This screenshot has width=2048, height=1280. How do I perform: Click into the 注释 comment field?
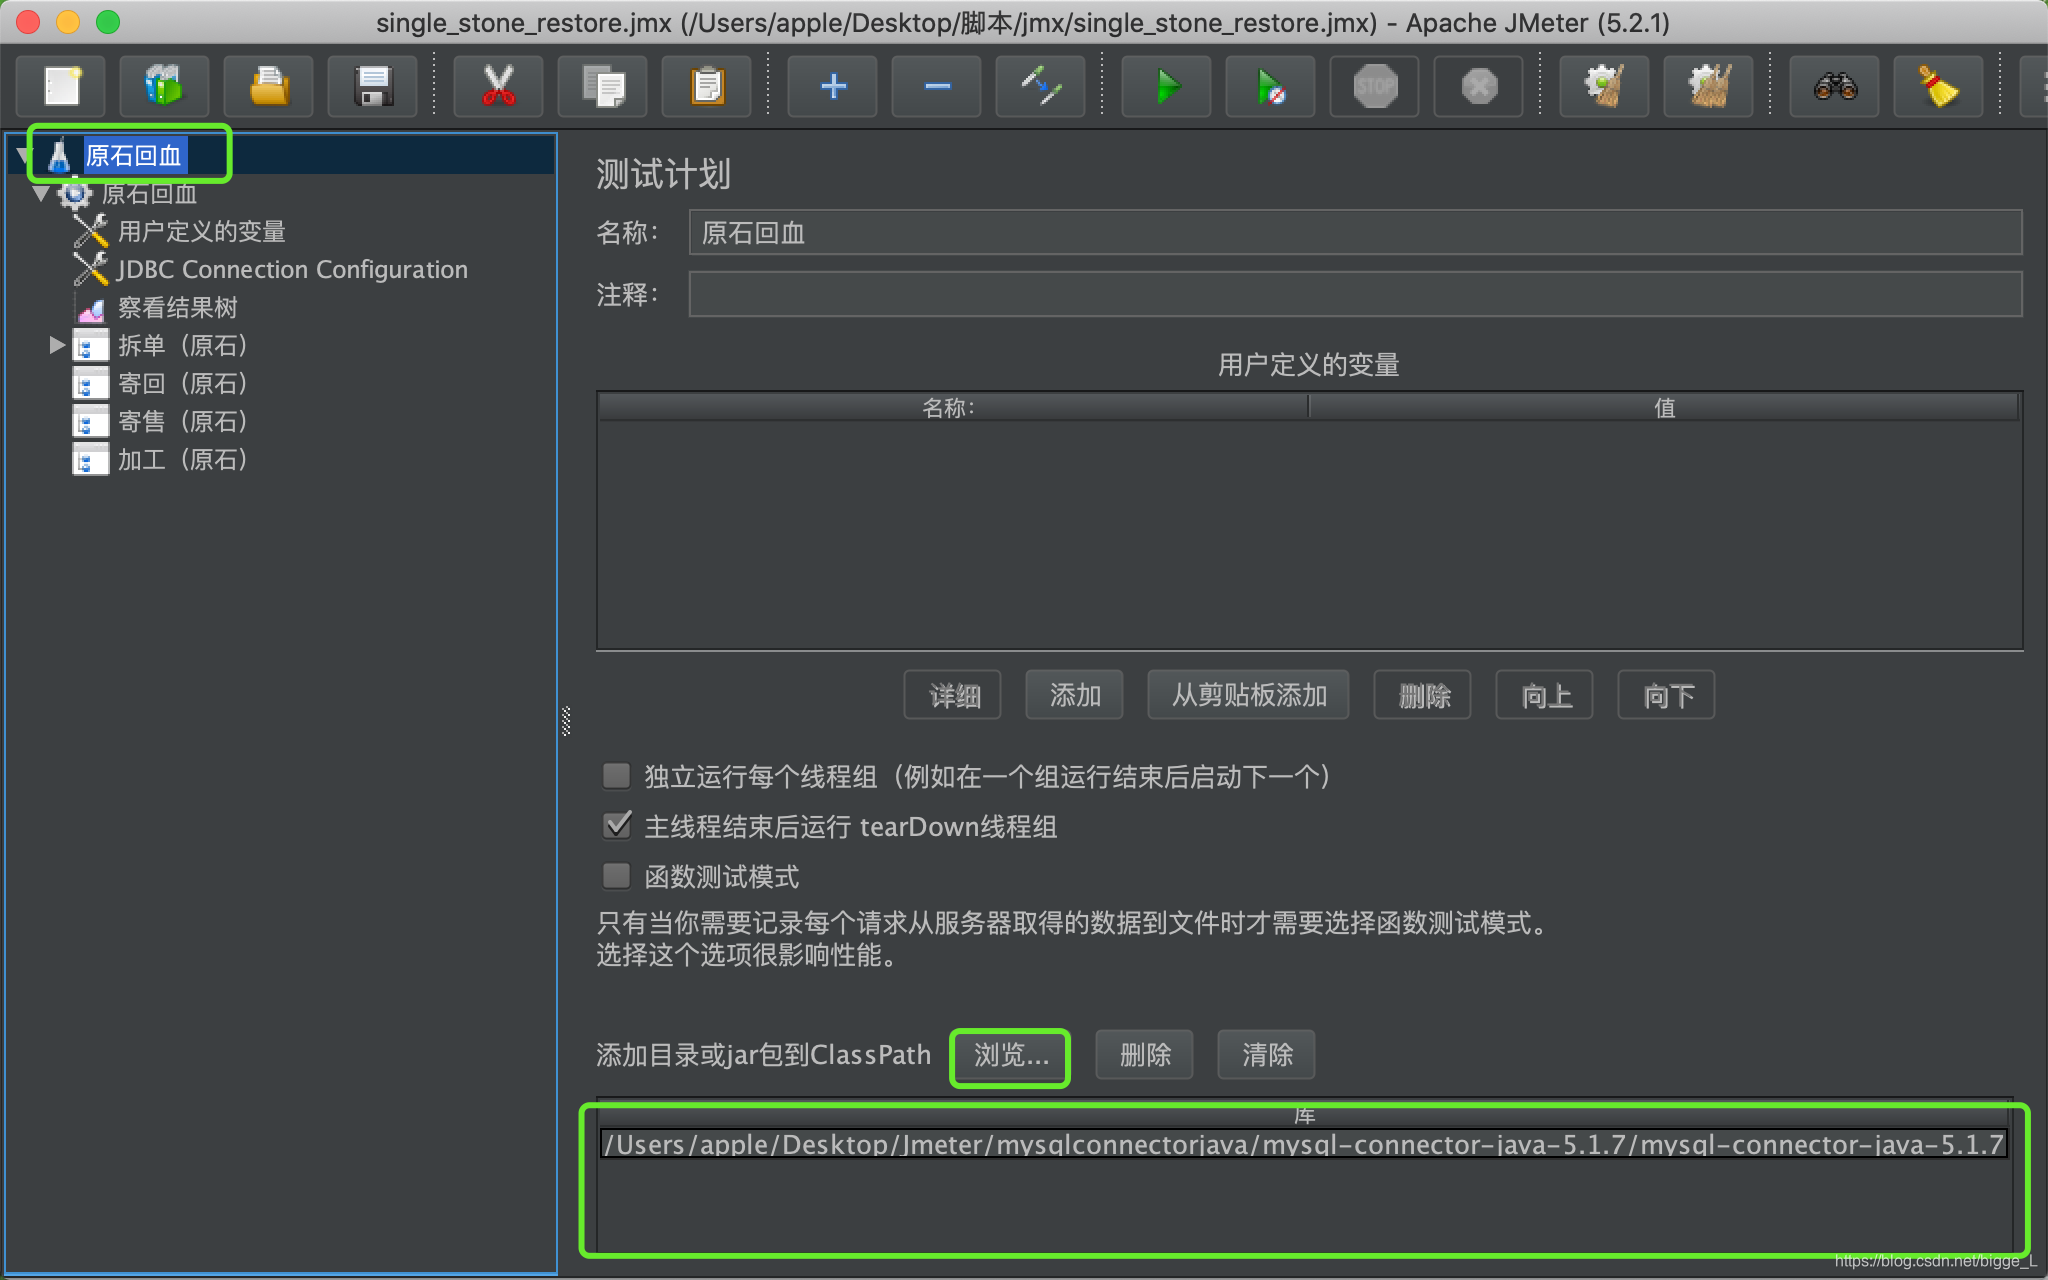(x=1355, y=294)
